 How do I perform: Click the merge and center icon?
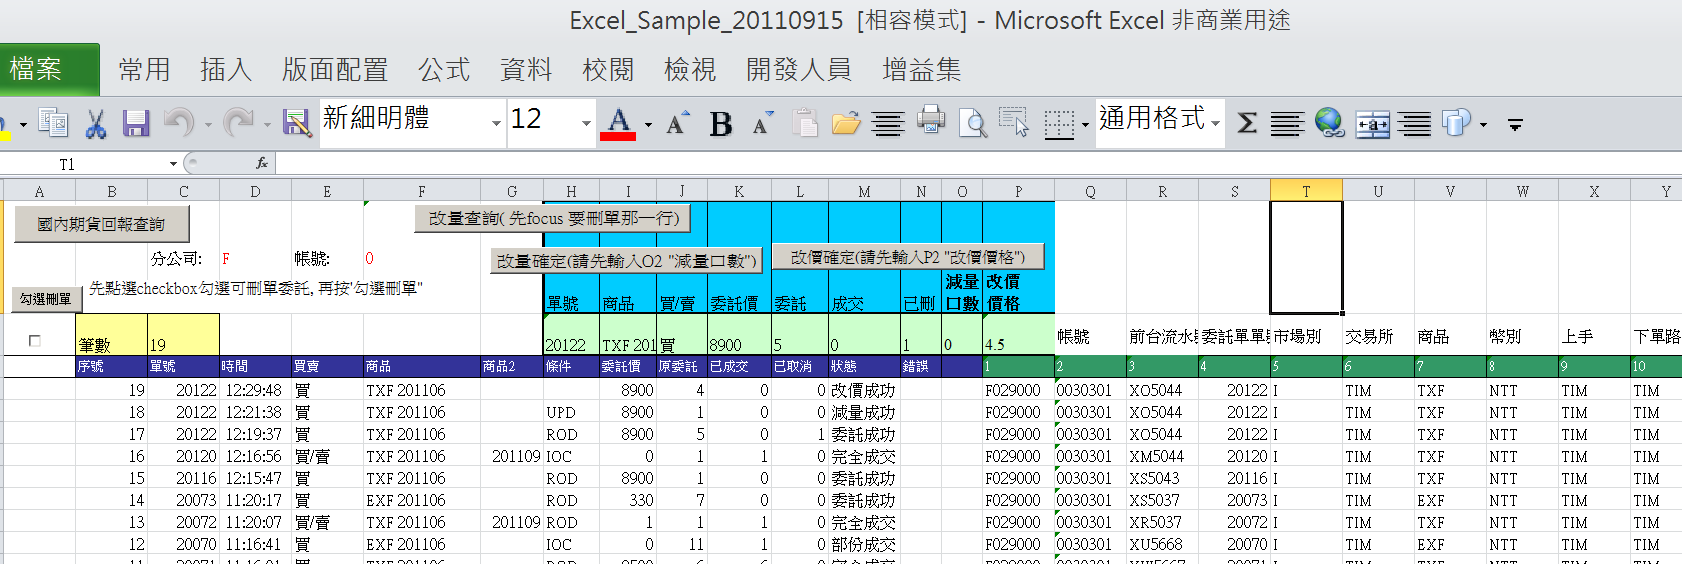tap(1373, 124)
